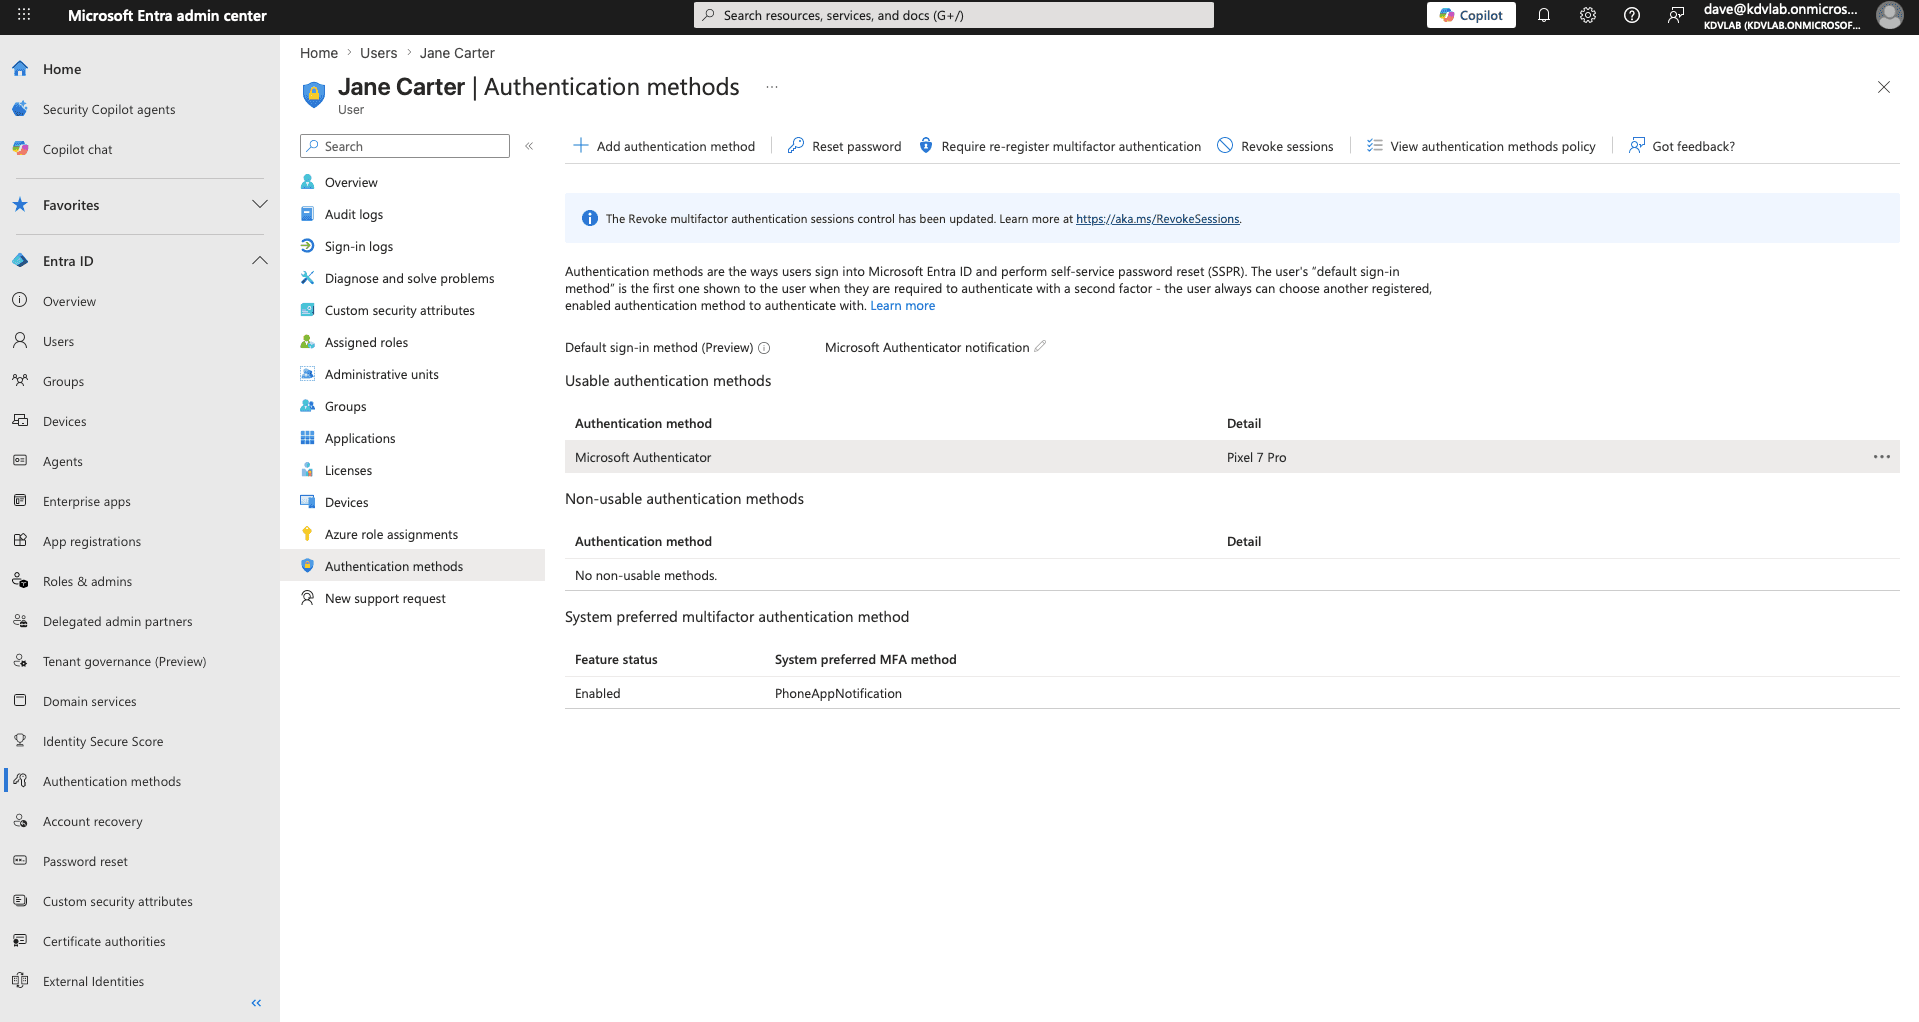The width and height of the screenshot is (1919, 1022).
Task: Collapse the user blade menu with chevrons
Action: click(x=529, y=146)
